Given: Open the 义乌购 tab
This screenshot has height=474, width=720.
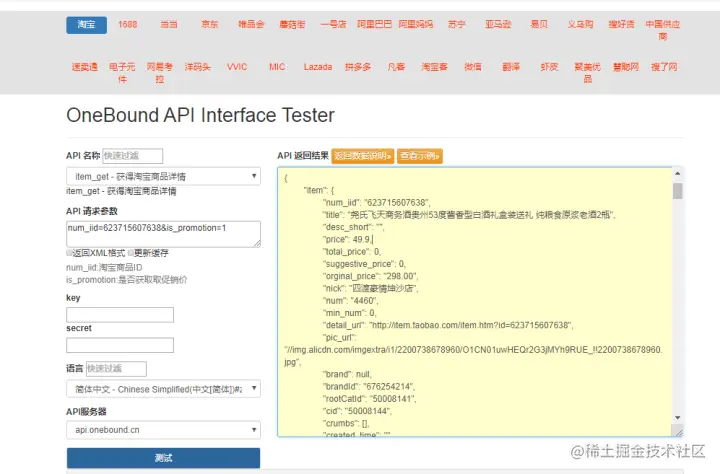Looking at the screenshot, I should 580,25.
